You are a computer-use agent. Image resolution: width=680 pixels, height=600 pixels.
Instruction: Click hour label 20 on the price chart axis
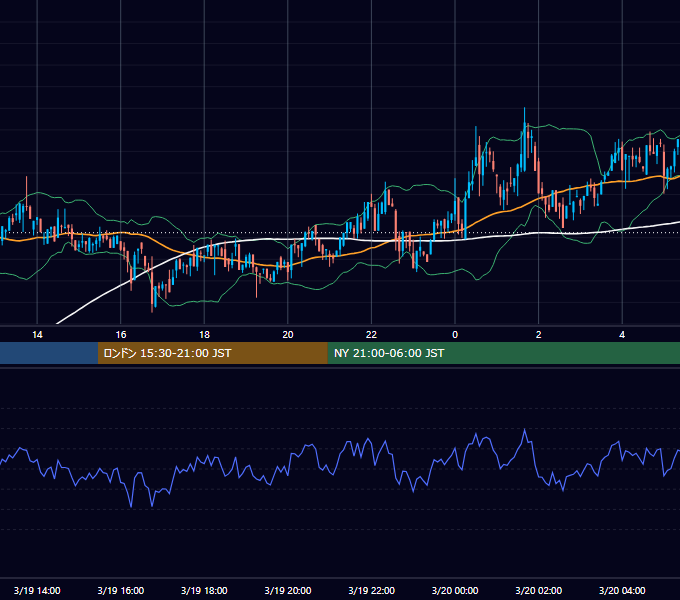point(288,335)
